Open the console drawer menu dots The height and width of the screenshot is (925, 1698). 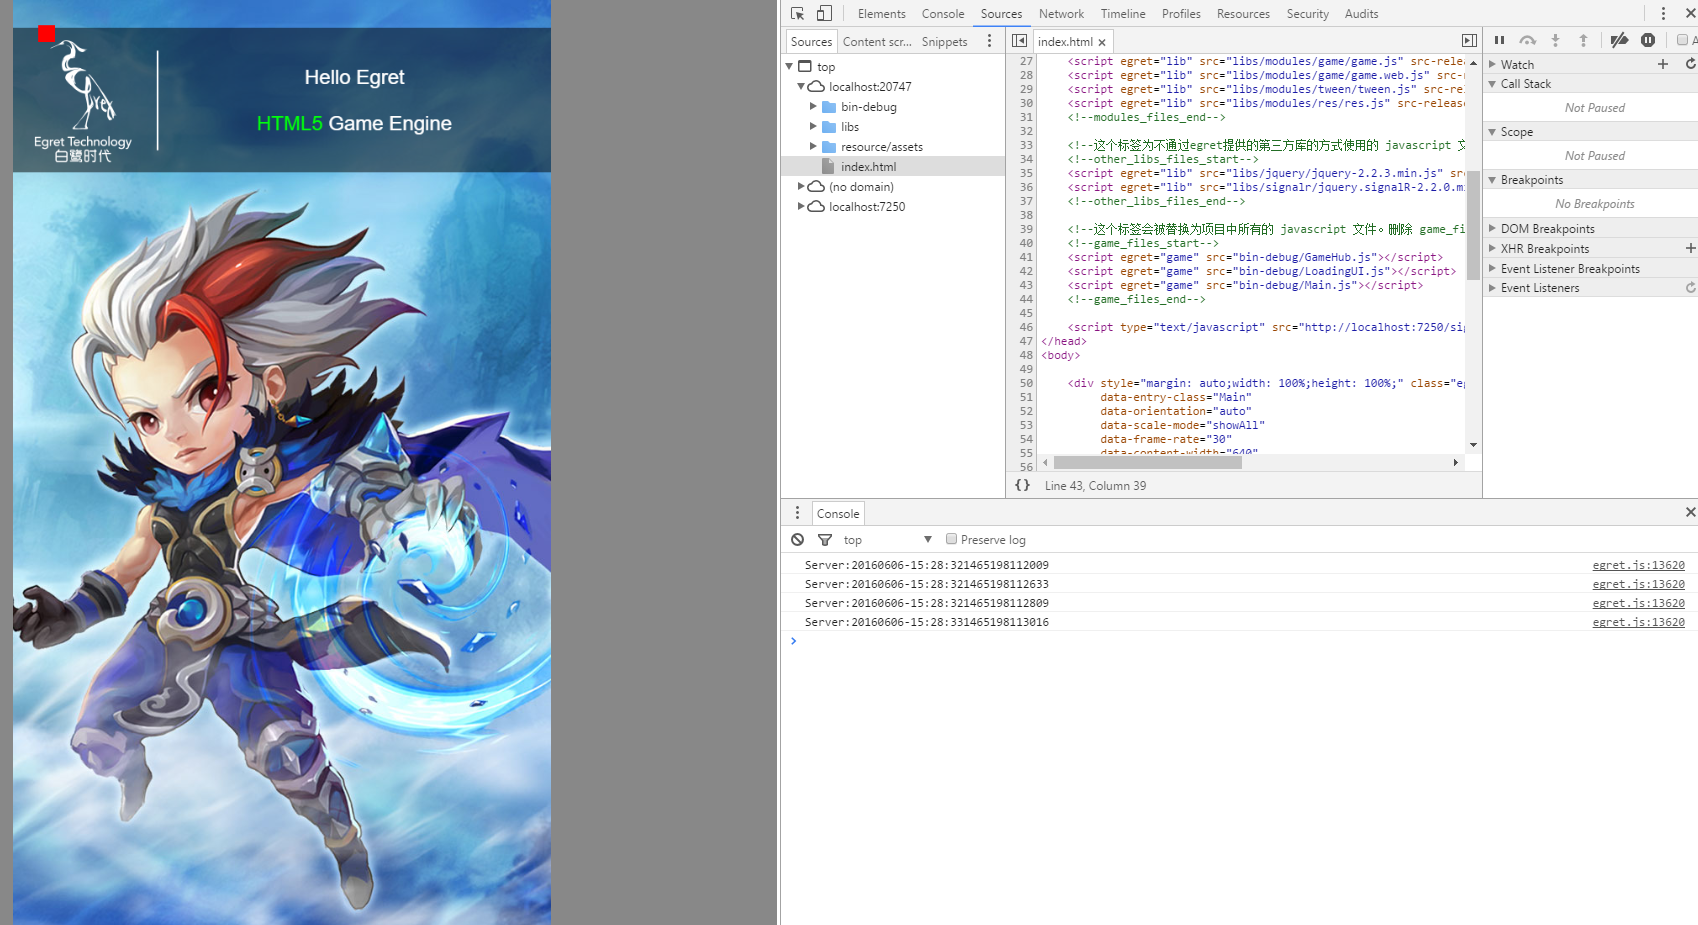(797, 513)
